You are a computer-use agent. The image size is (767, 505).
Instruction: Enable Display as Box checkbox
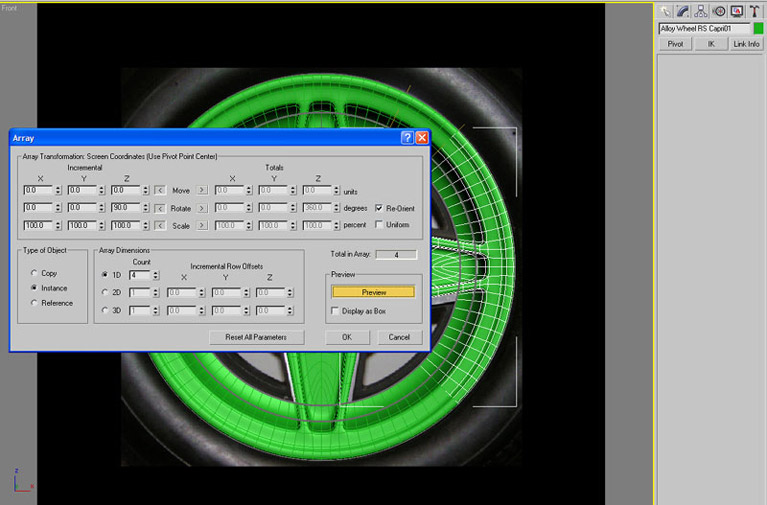tap(336, 311)
